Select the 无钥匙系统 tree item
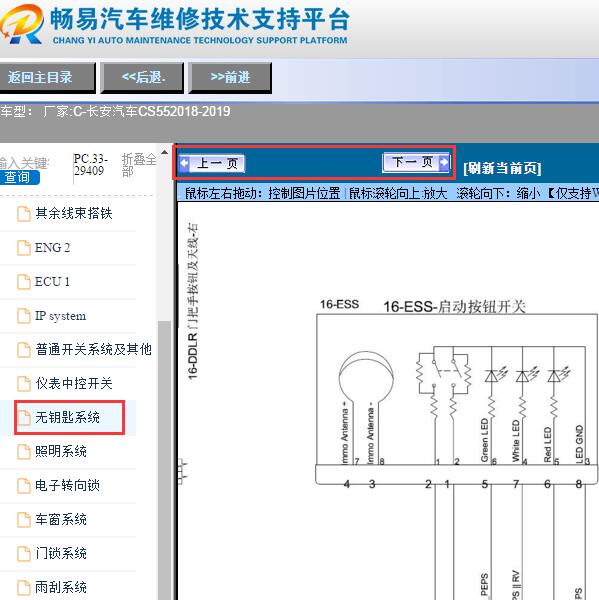This screenshot has height=600, width=599. [x=67, y=417]
